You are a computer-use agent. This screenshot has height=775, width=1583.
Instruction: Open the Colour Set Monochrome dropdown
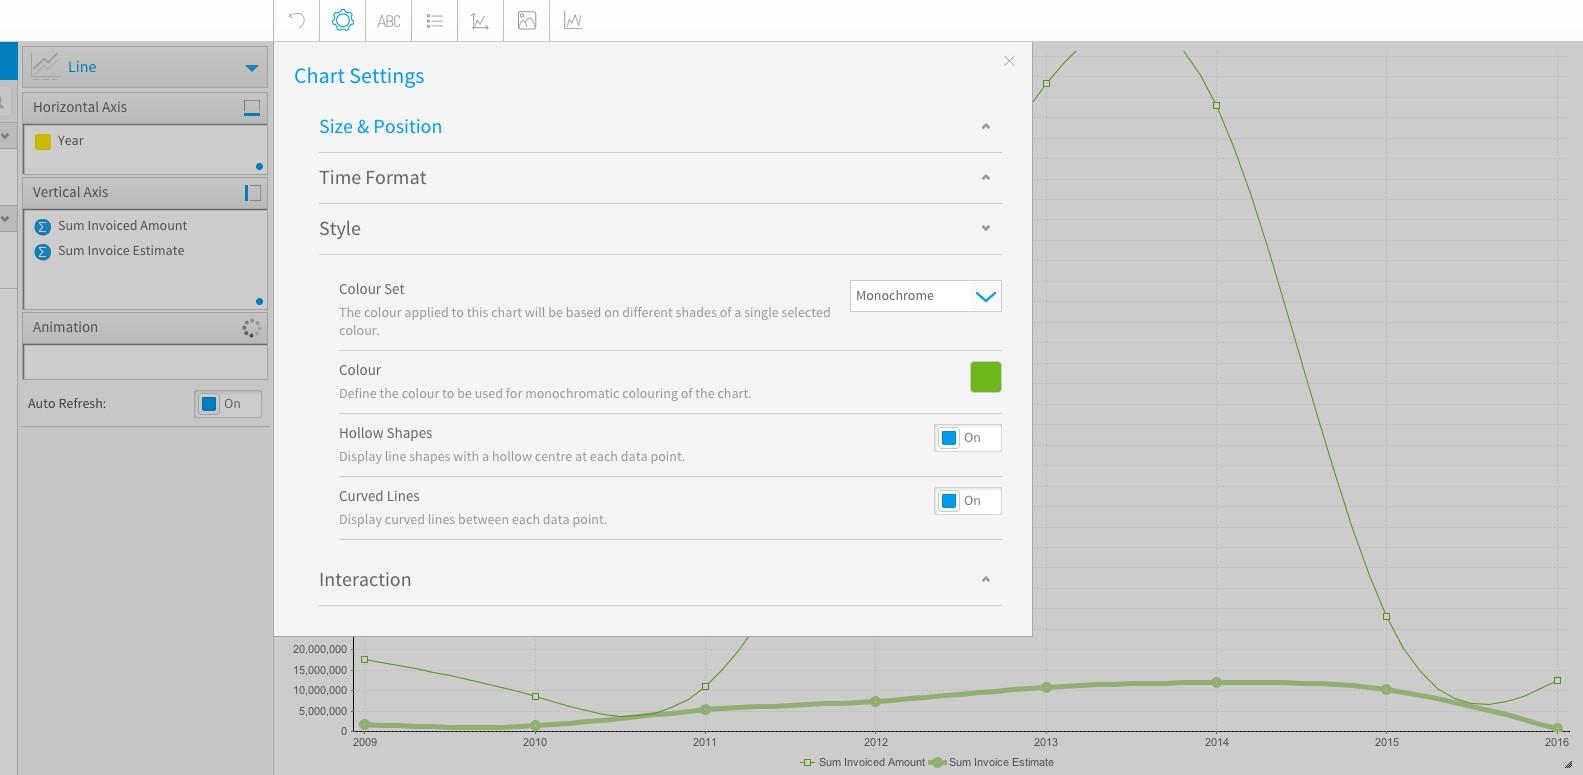click(925, 296)
